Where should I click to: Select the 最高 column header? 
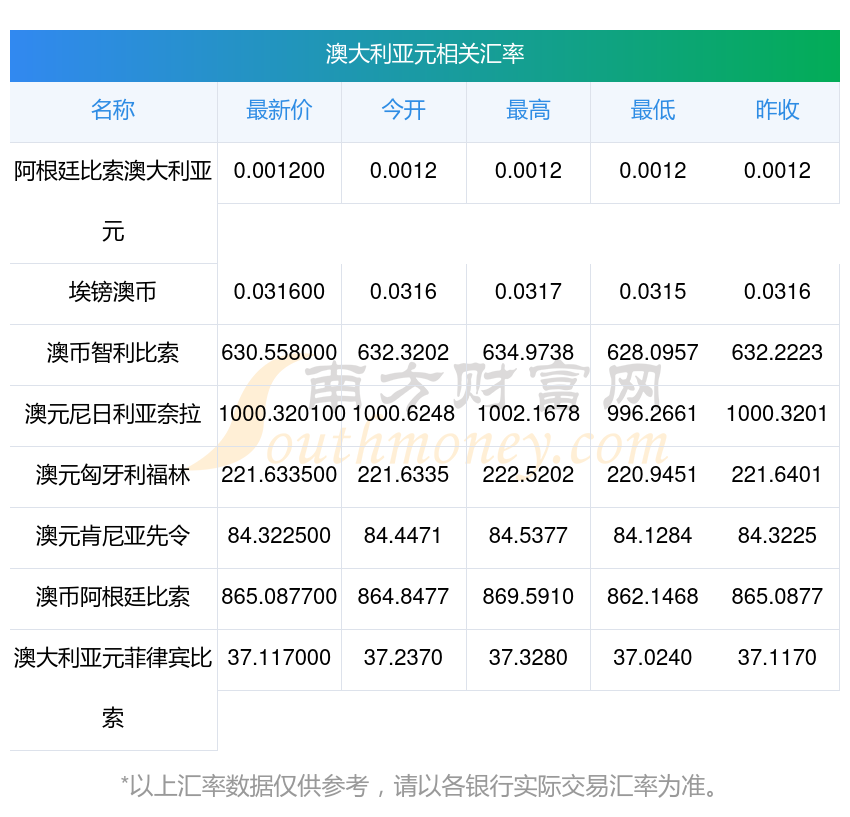pos(528,110)
